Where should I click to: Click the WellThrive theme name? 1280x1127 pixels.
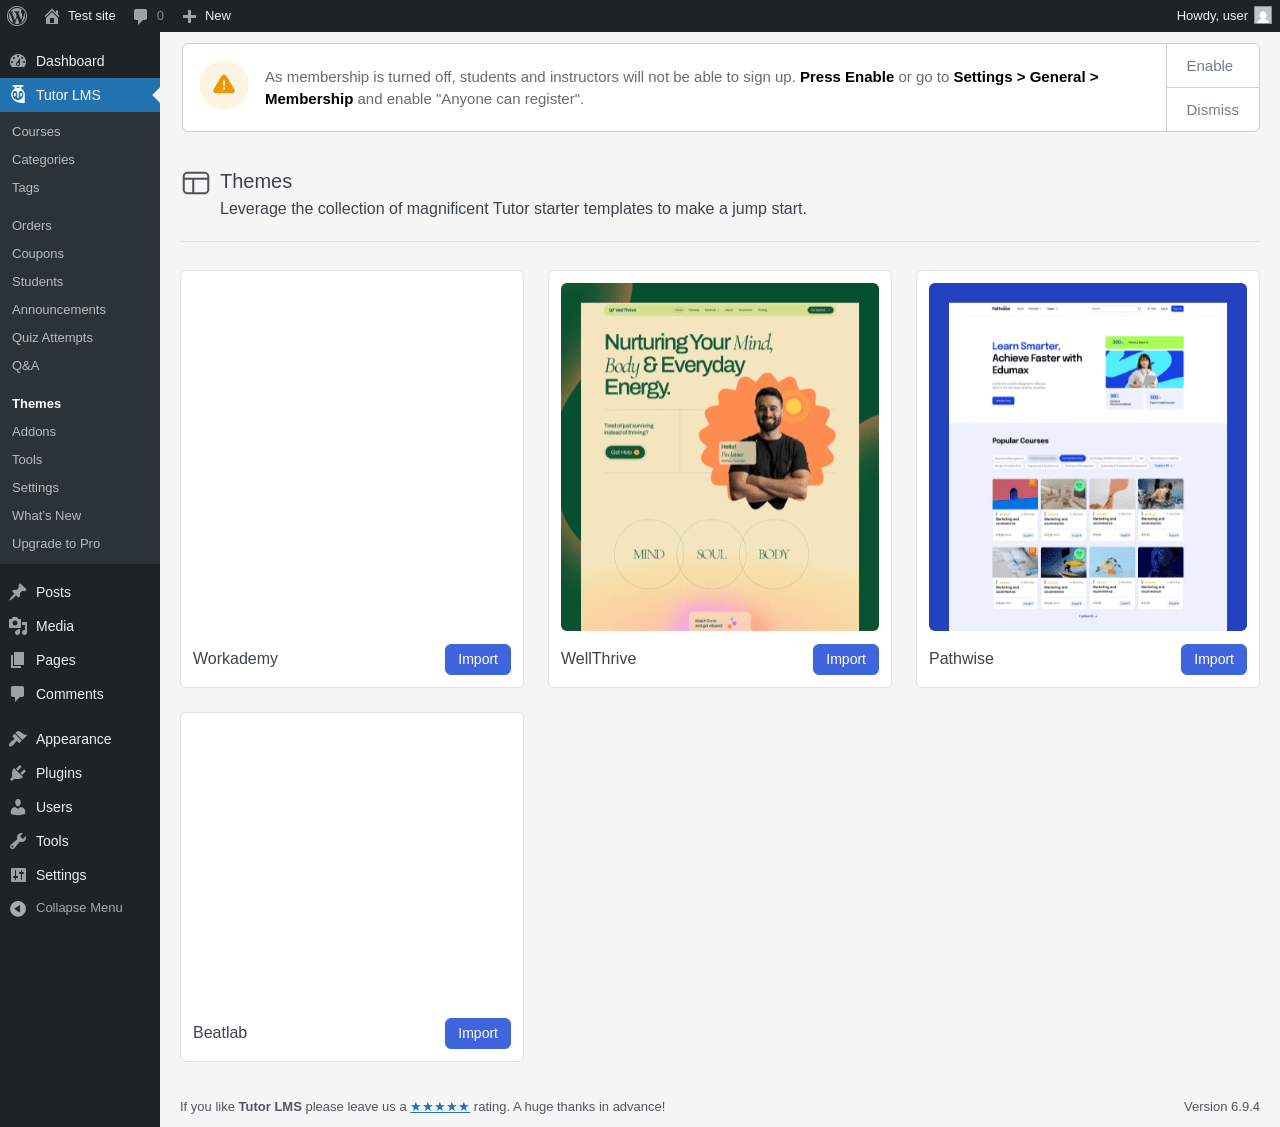coord(598,659)
